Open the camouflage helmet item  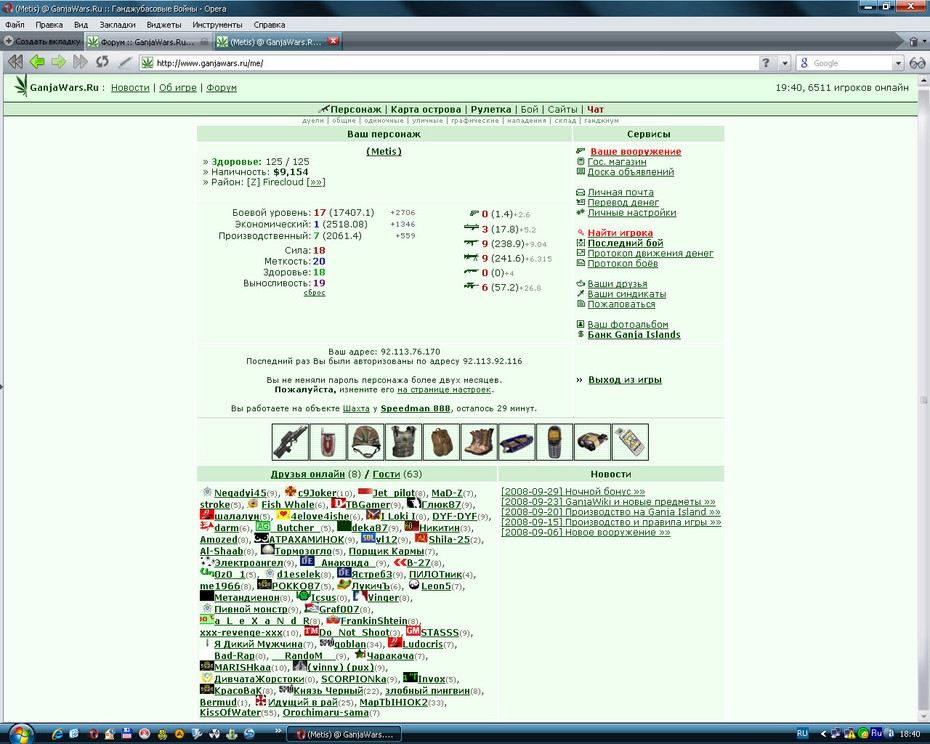[x=366, y=442]
